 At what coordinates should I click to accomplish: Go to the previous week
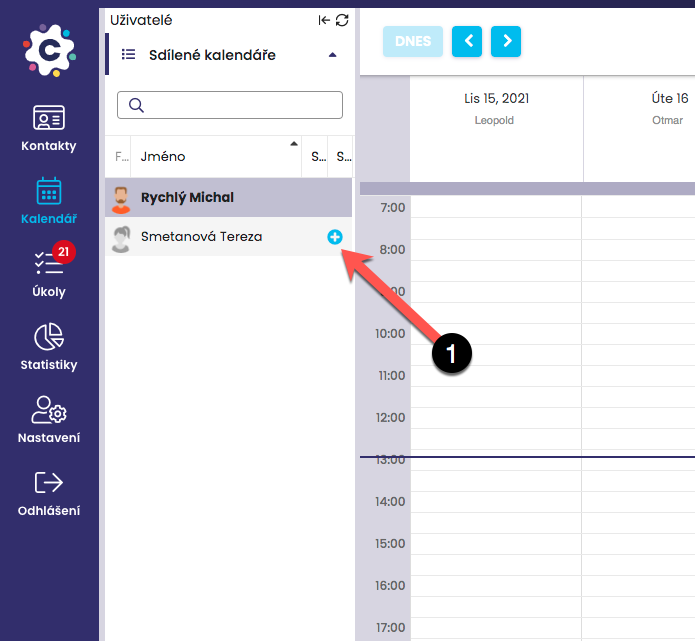pyautogui.click(x=467, y=41)
